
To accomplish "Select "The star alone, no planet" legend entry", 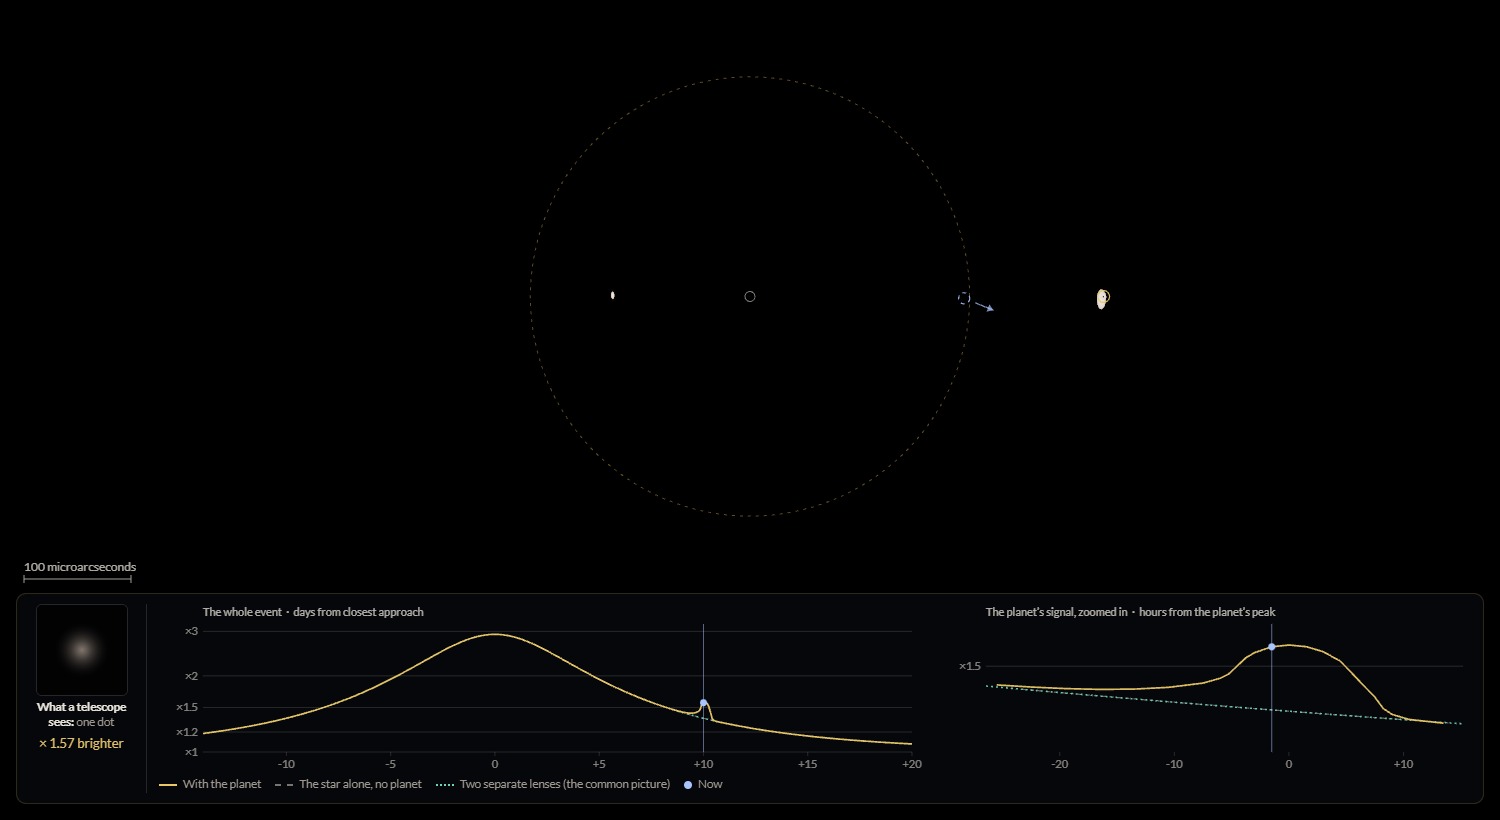I will point(348,784).
